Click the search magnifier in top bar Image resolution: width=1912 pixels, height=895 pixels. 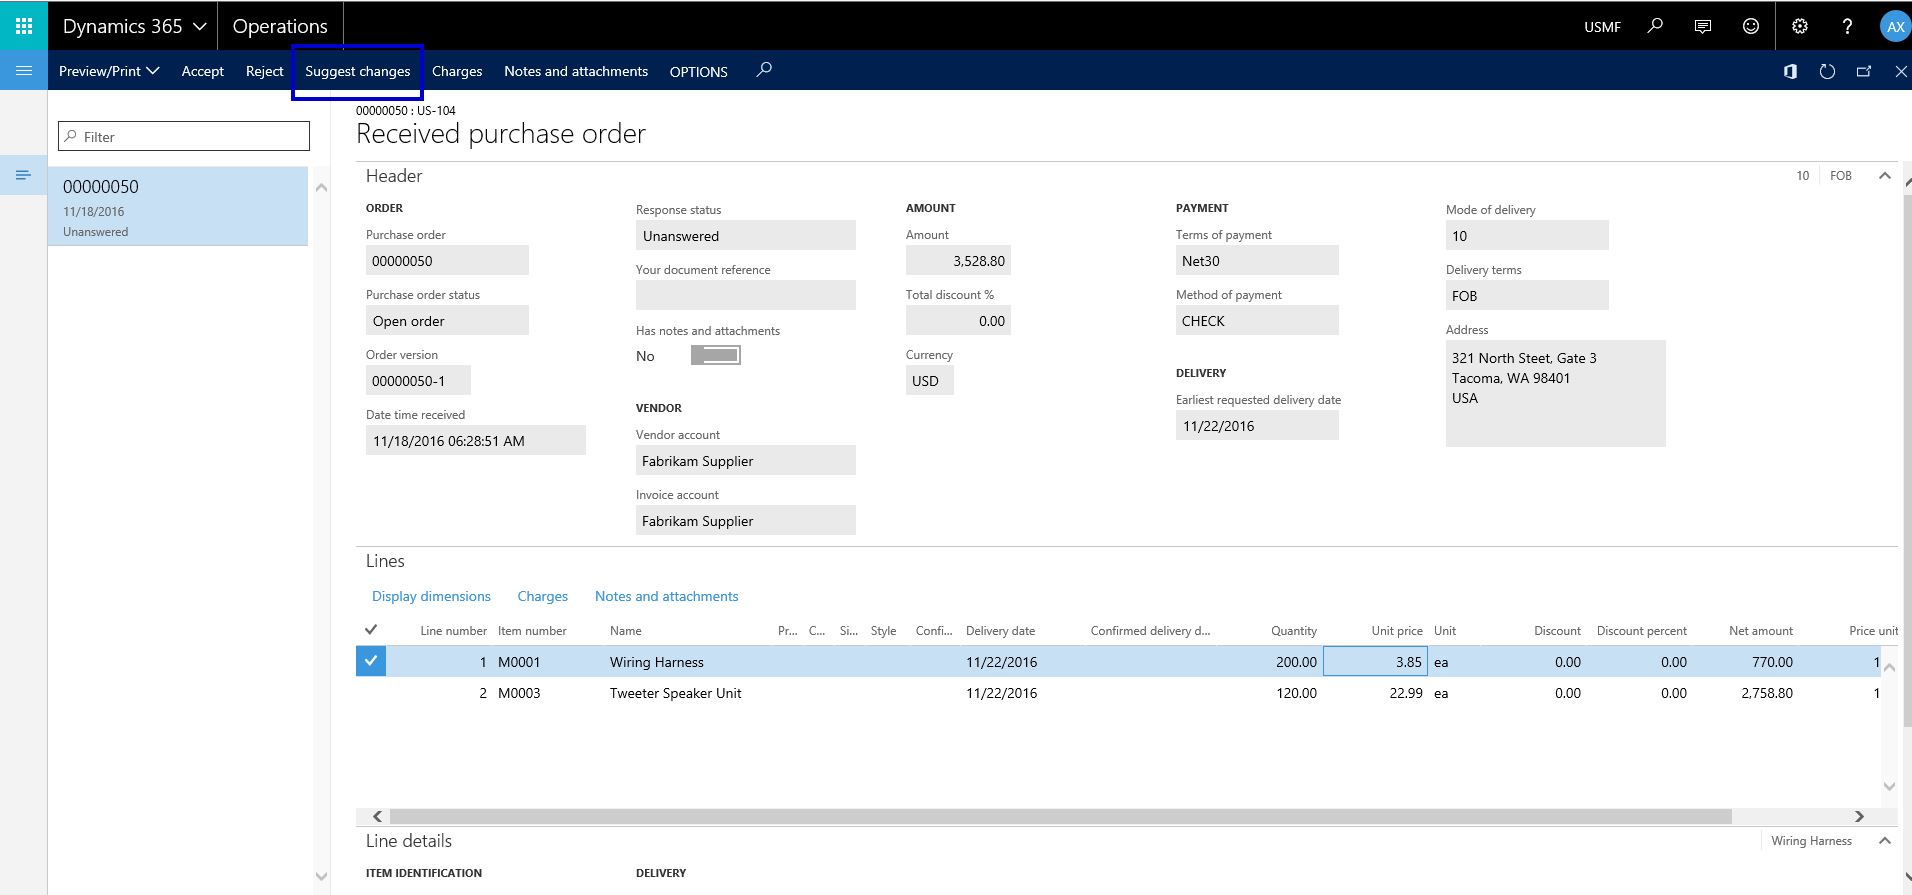pyautogui.click(x=1655, y=26)
